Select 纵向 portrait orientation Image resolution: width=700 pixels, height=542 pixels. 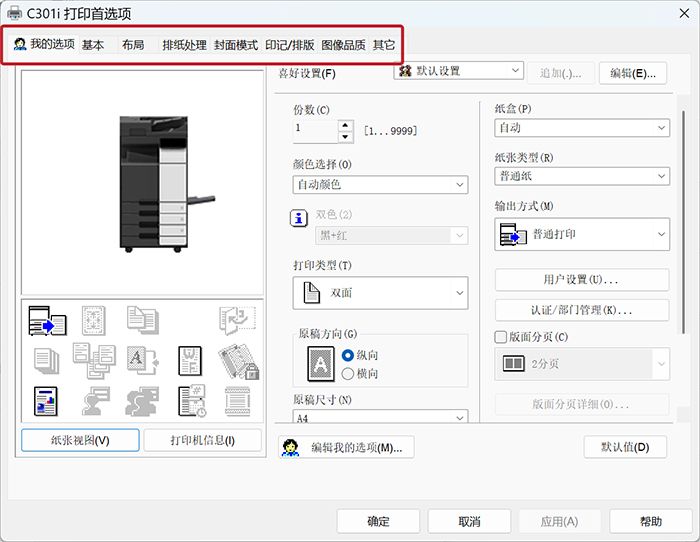click(x=348, y=355)
